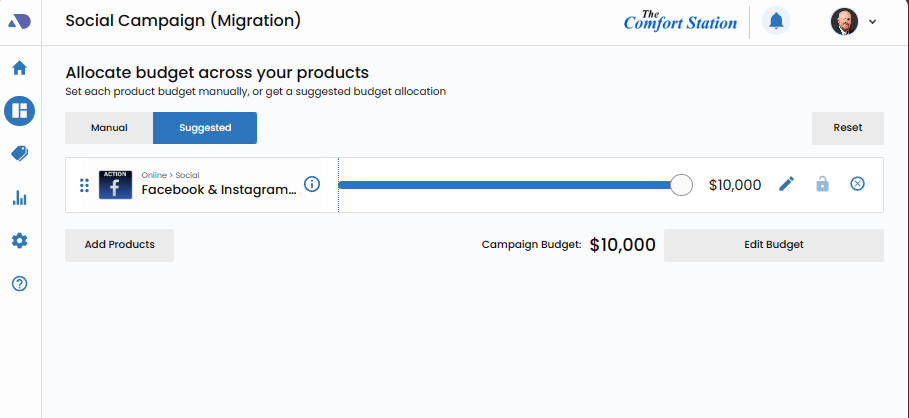Open the analytics bar chart icon

19,197
